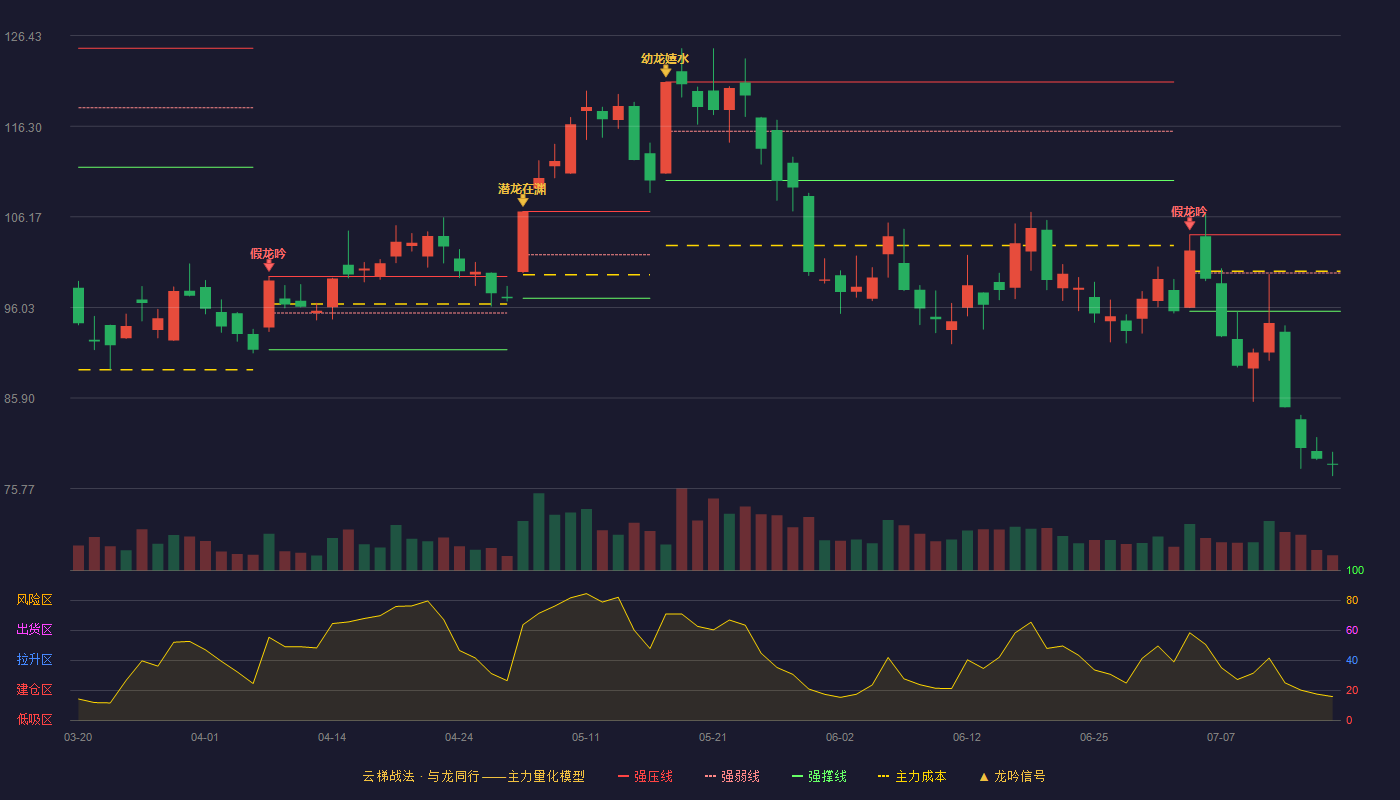
Task: Click the 06-25 date label
Action: tap(1094, 737)
